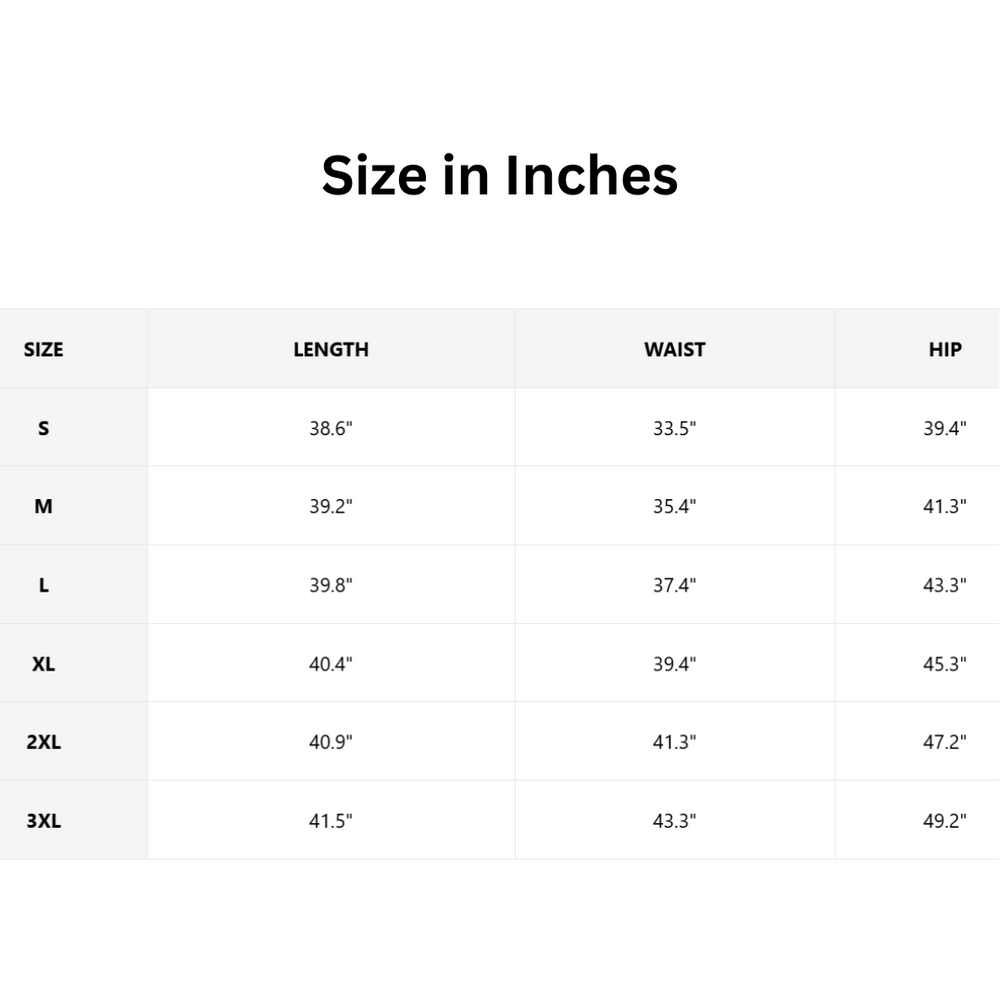The width and height of the screenshot is (1000, 1000).
Task: Click the 33.5" waist value
Action: pos(675,428)
